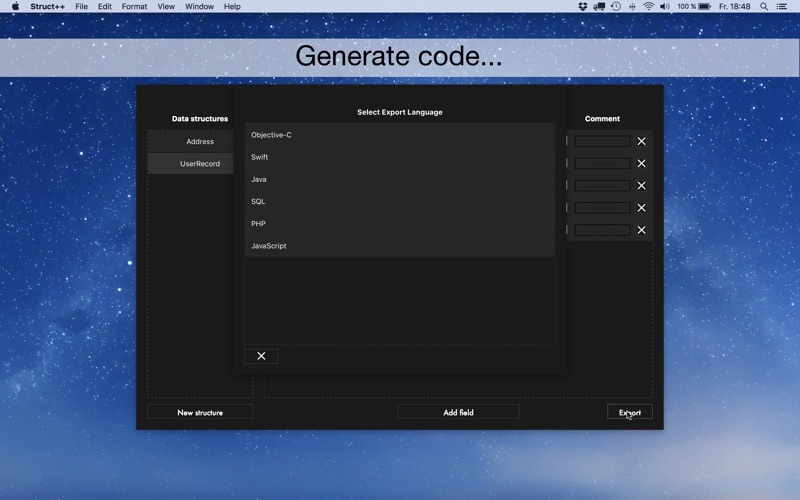Open the Wi-Fi status menu
This screenshot has height=500, width=800.
648,7
